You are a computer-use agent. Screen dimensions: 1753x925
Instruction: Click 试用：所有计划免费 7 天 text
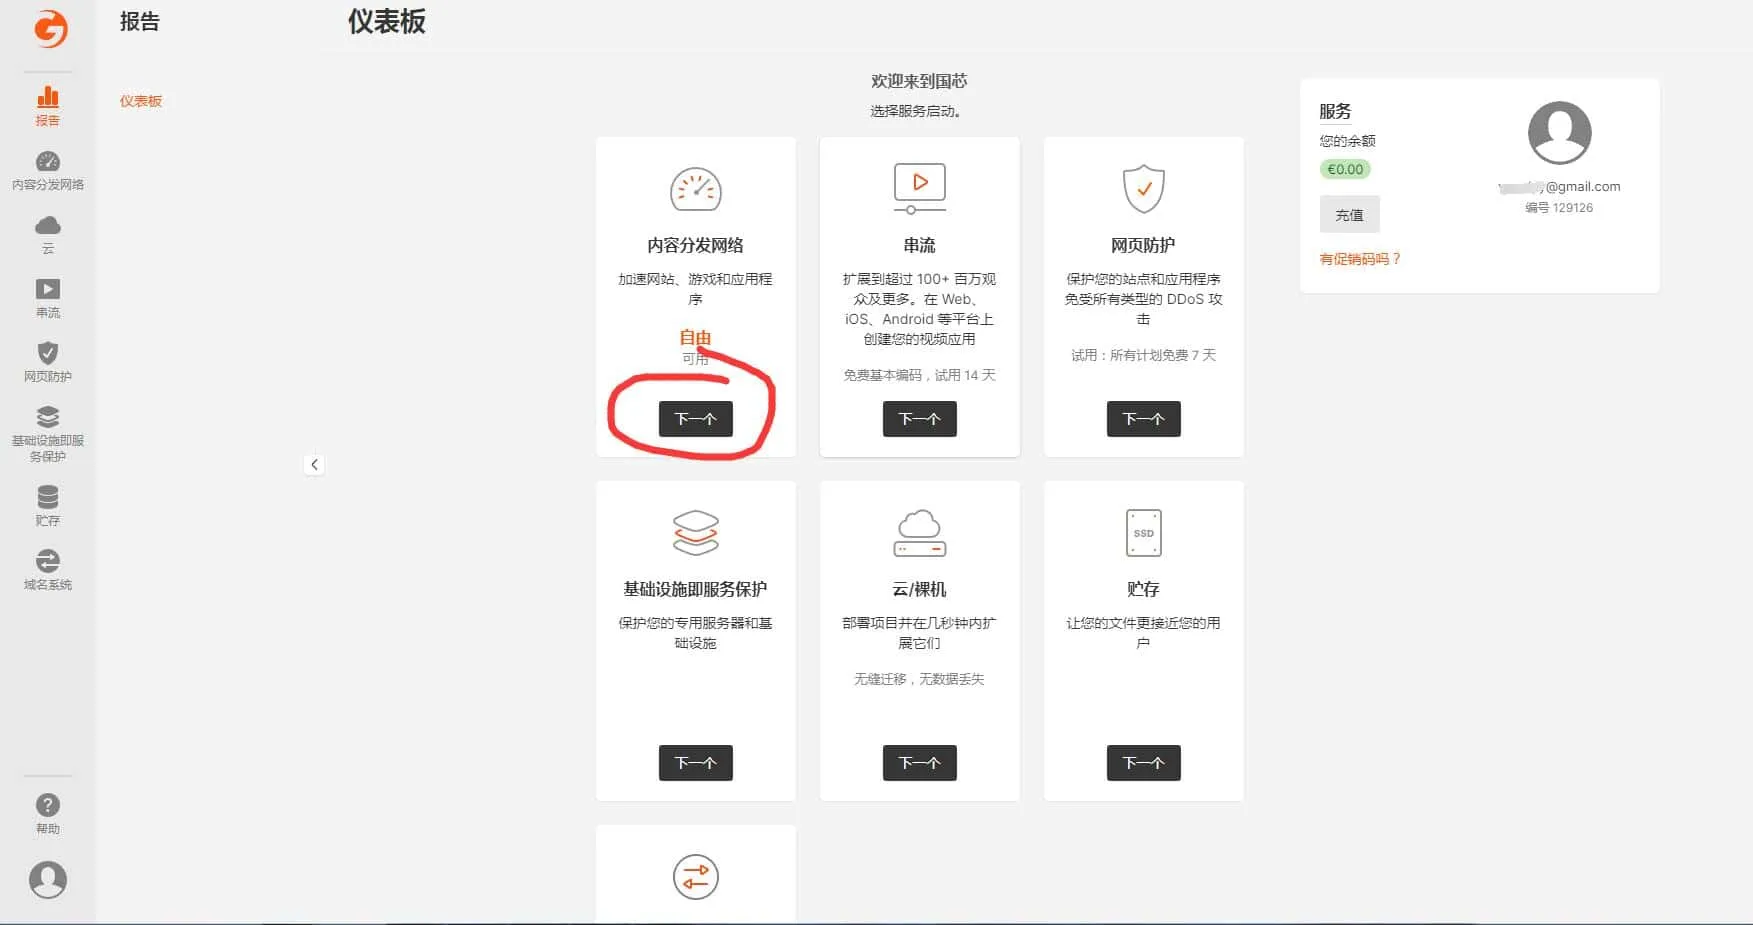(x=1144, y=355)
